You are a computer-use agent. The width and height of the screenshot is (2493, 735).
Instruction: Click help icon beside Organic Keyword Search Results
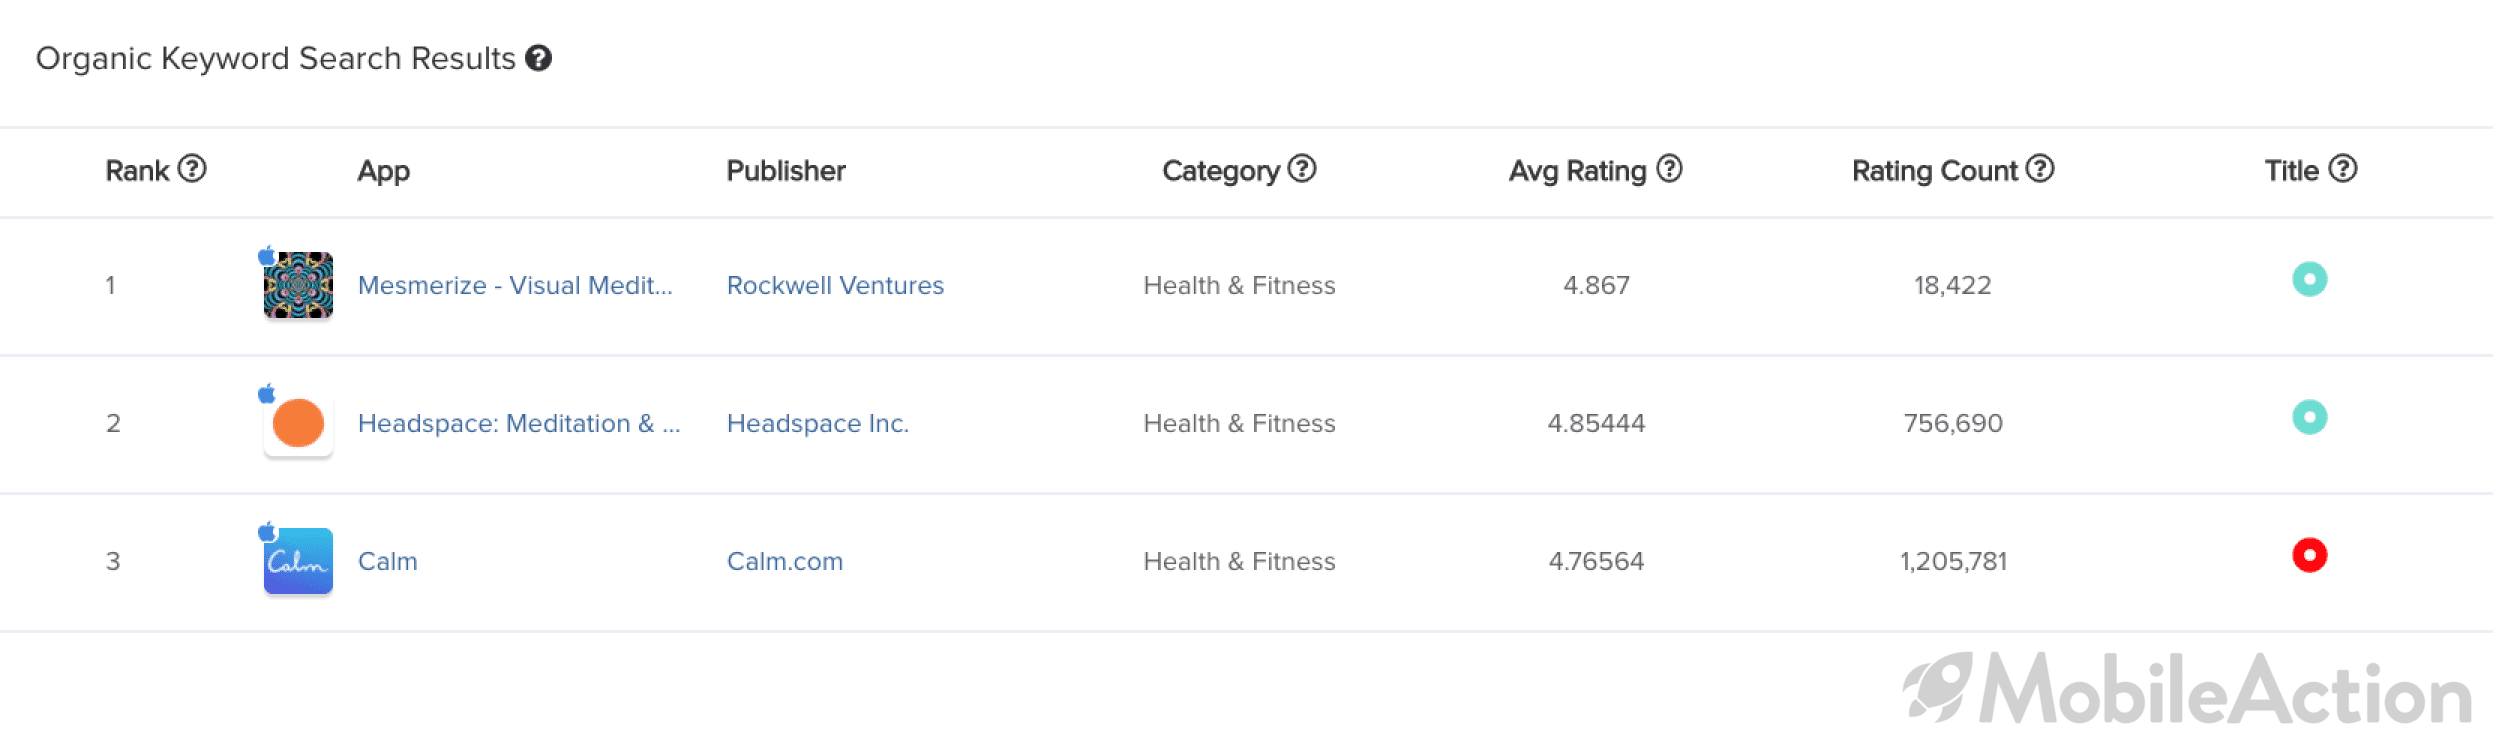pos(538,59)
